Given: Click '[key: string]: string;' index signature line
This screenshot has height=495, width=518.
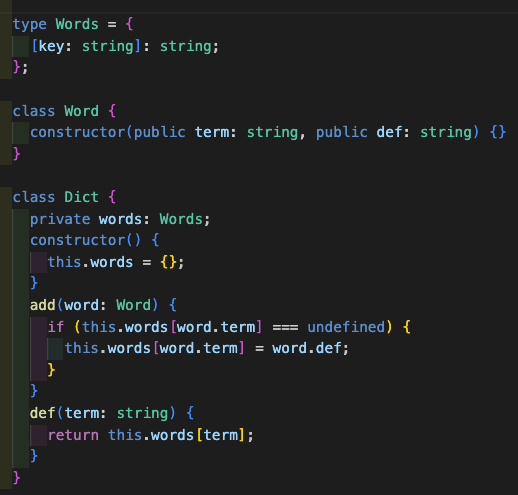Looking at the screenshot, I should click(x=125, y=47).
